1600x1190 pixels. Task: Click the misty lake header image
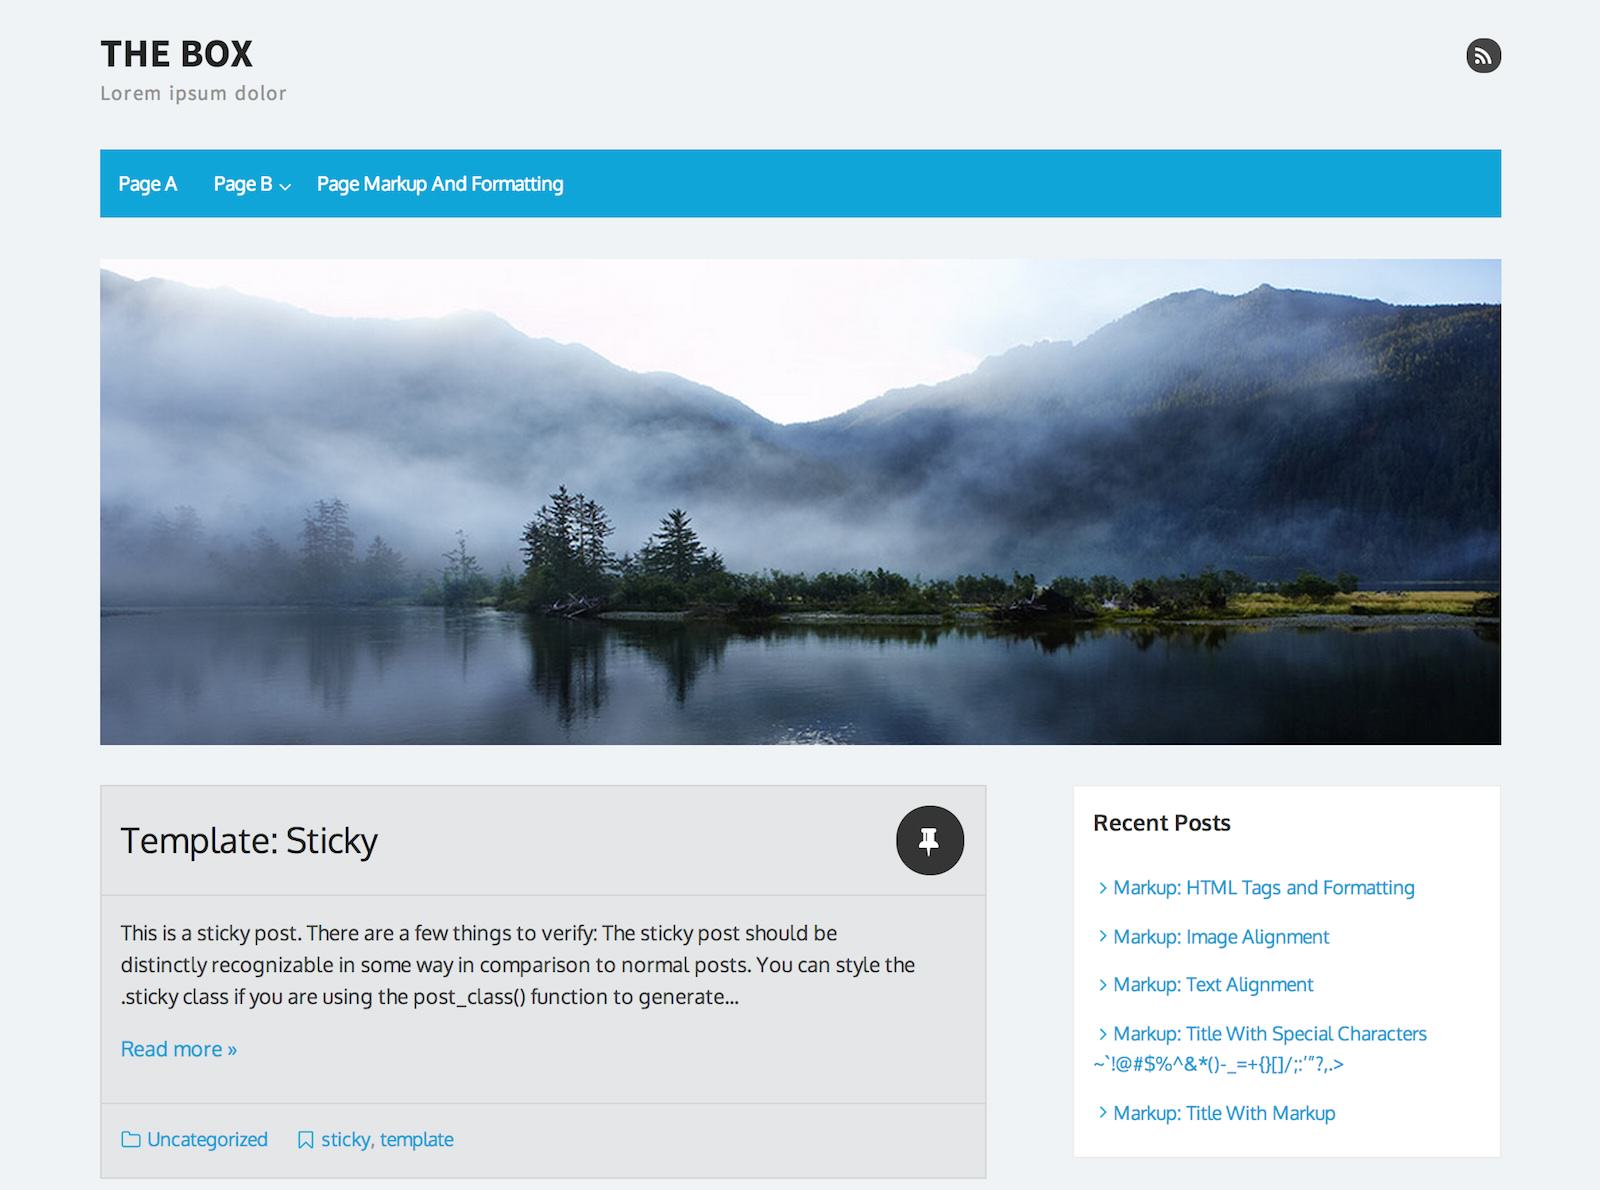[800, 502]
